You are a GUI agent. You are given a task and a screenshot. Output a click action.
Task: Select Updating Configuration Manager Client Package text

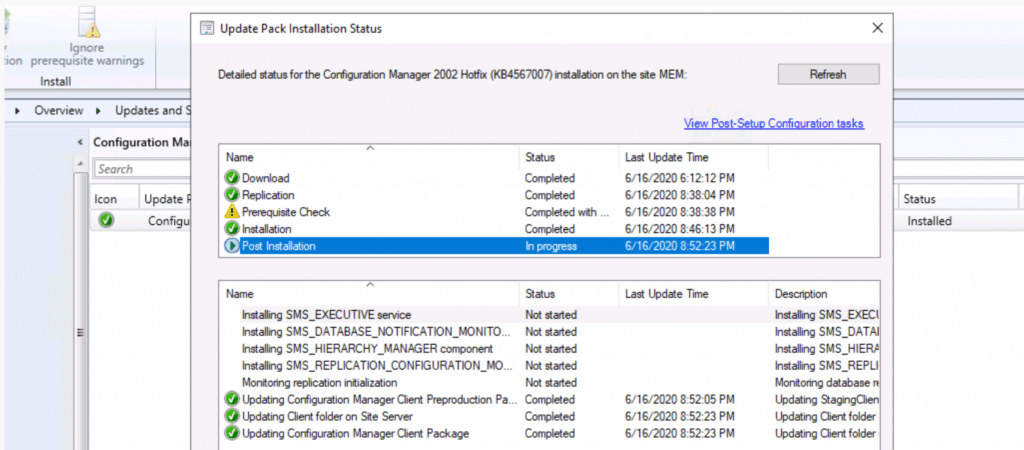(355, 433)
